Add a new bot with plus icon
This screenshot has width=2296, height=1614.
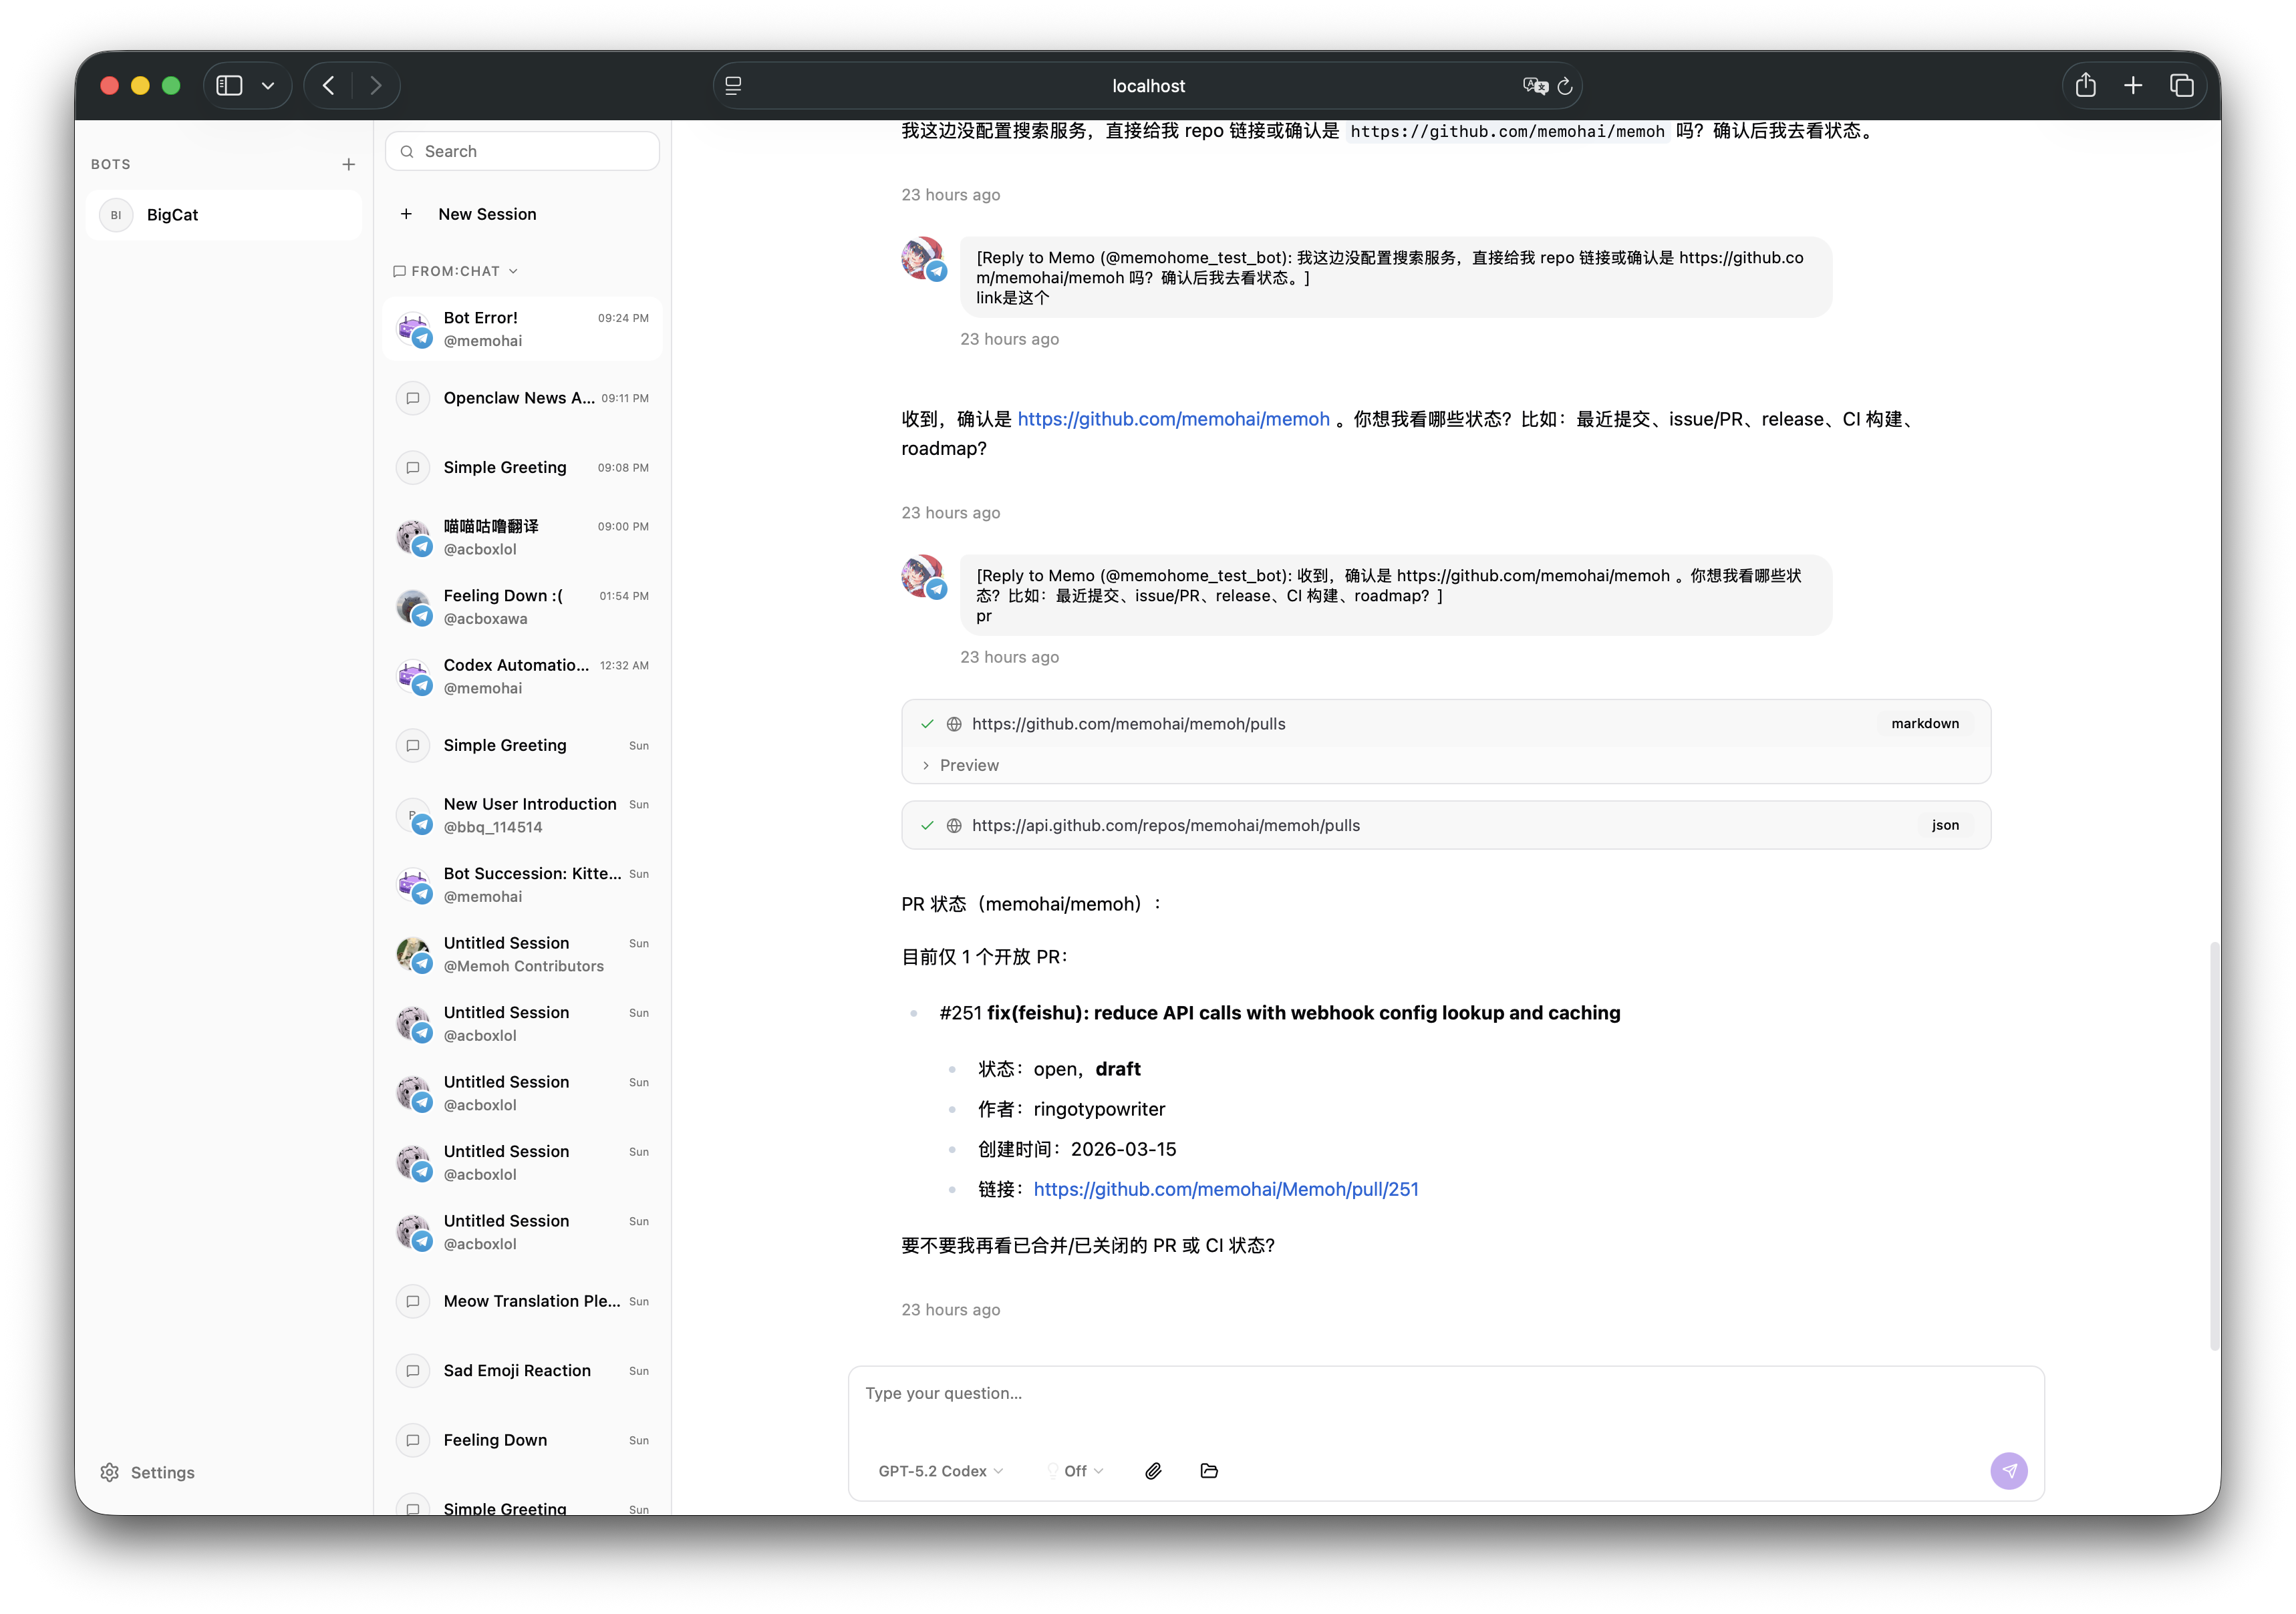348,164
